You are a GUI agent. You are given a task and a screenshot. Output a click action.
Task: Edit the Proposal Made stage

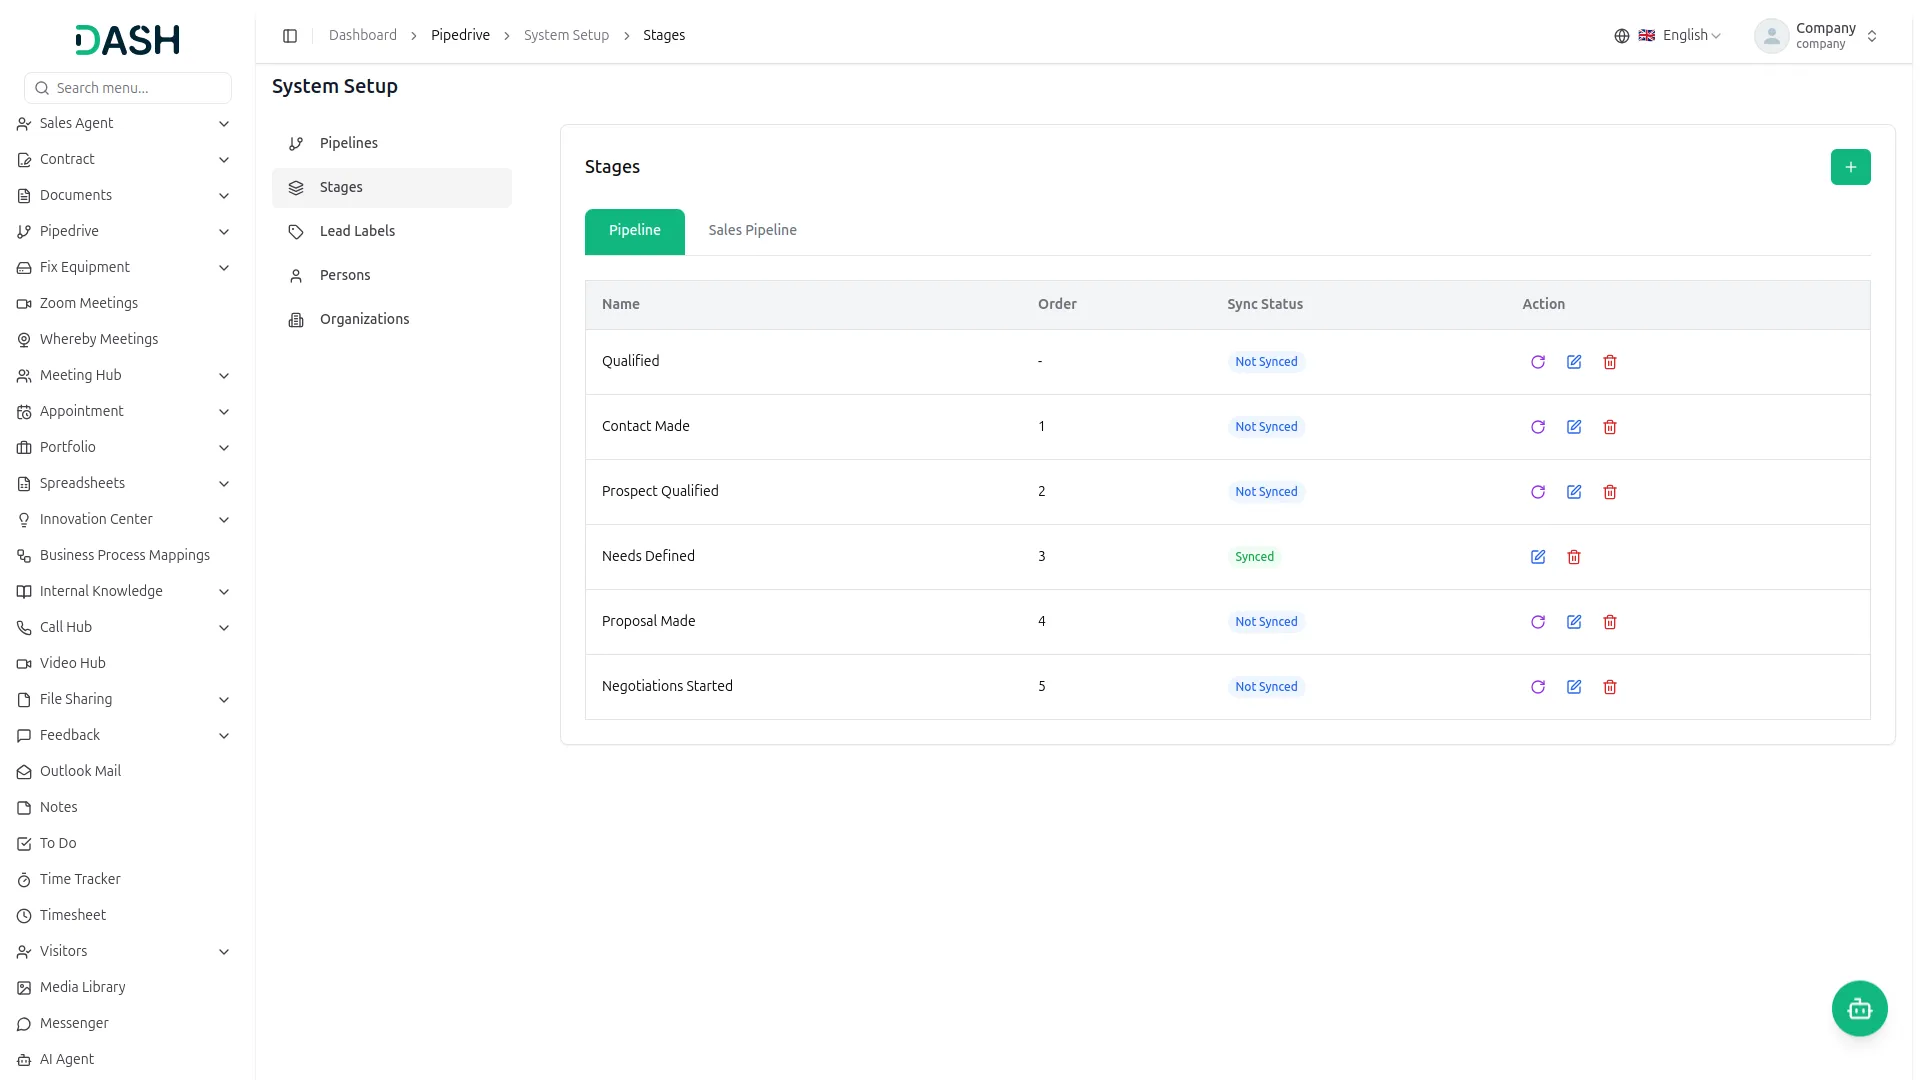click(1574, 622)
